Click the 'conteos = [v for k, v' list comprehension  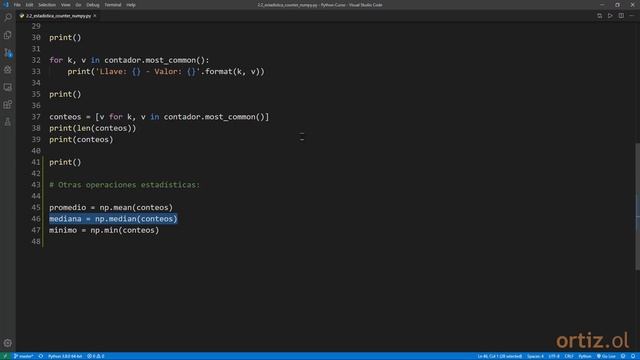(x=159, y=117)
